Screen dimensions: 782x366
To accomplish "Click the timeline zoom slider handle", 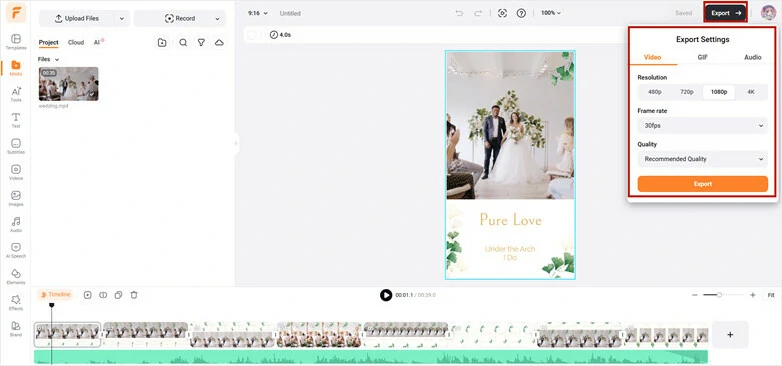I will pos(719,295).
